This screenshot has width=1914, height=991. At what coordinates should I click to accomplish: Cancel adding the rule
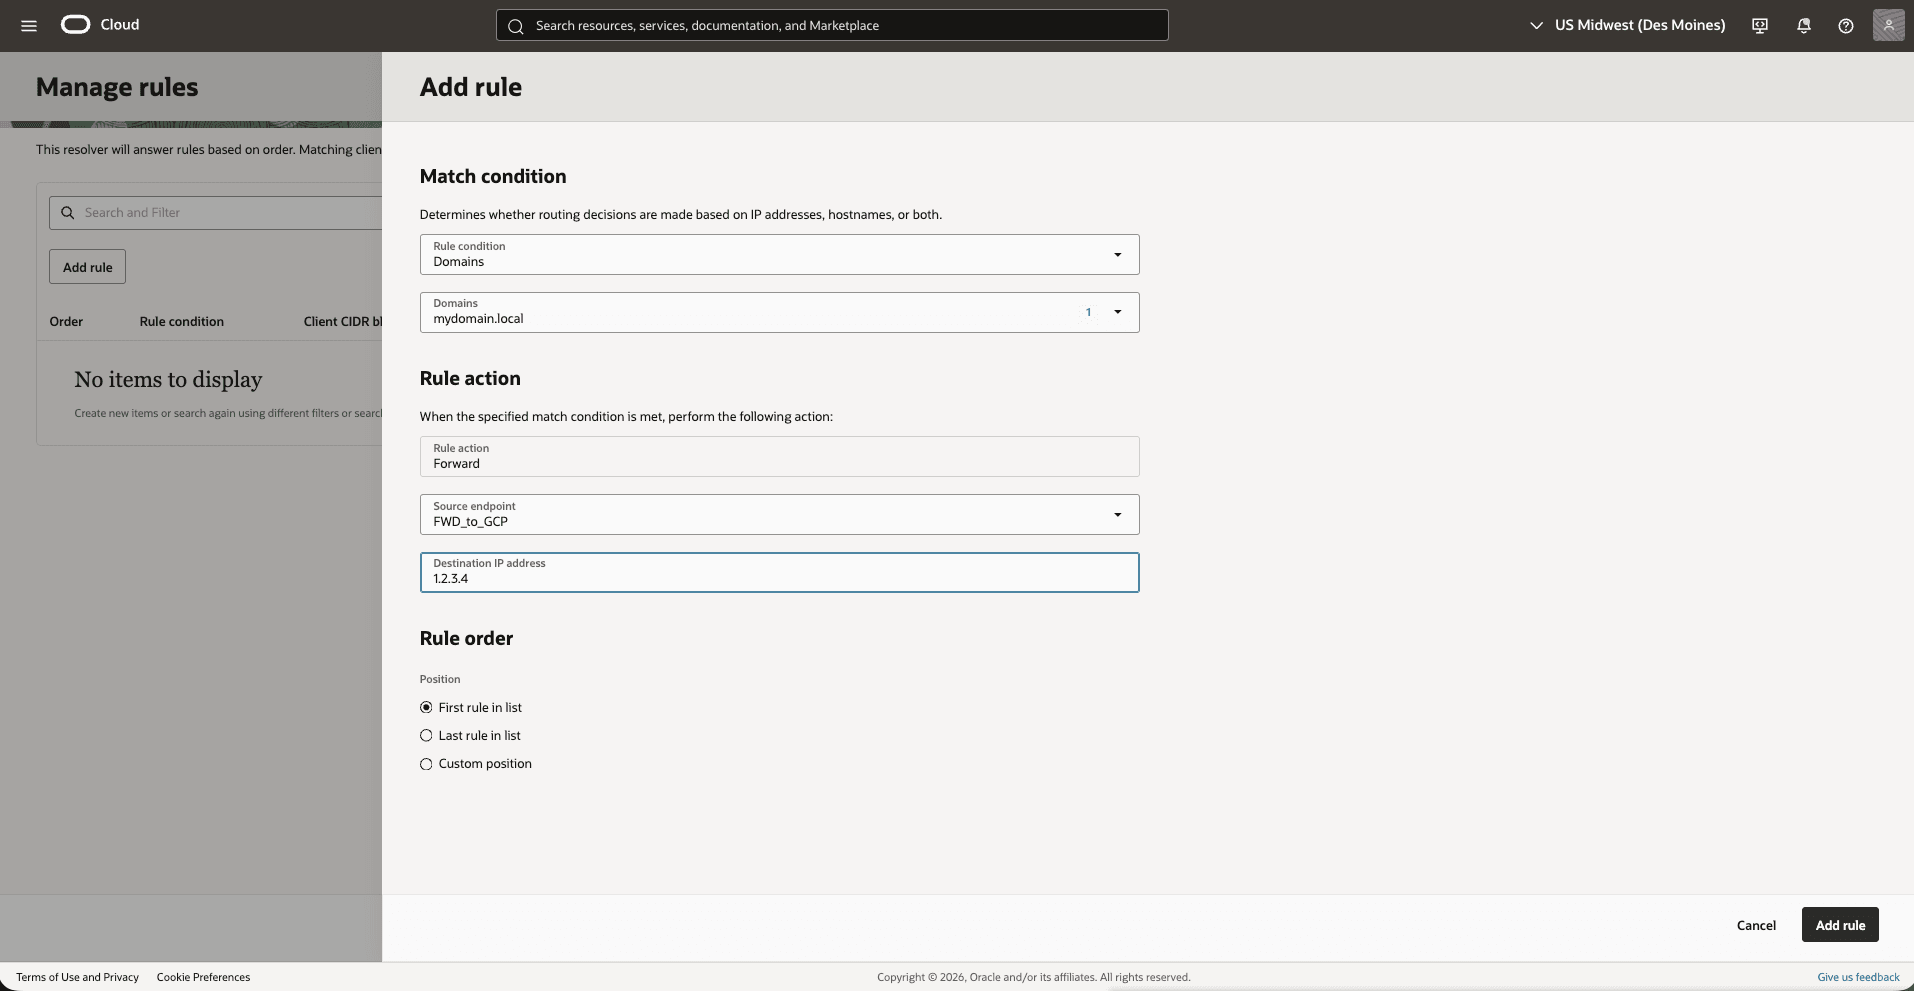pyautogui.click(x=1755, y=925)
